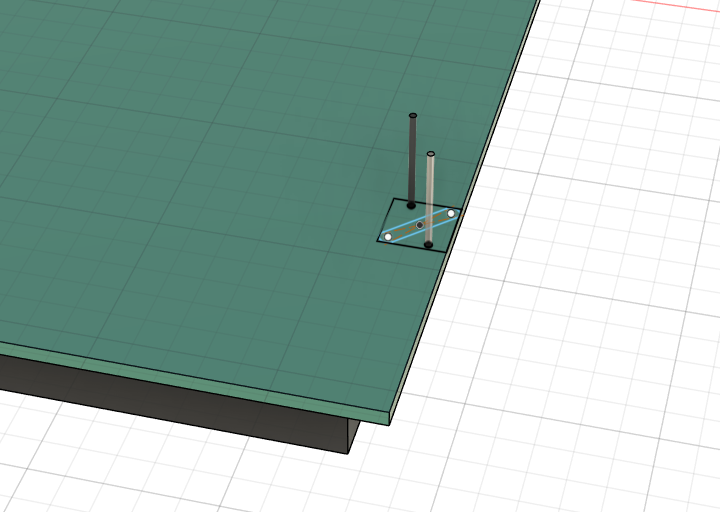Click the left white sketch point

click(x=388, y=237)
